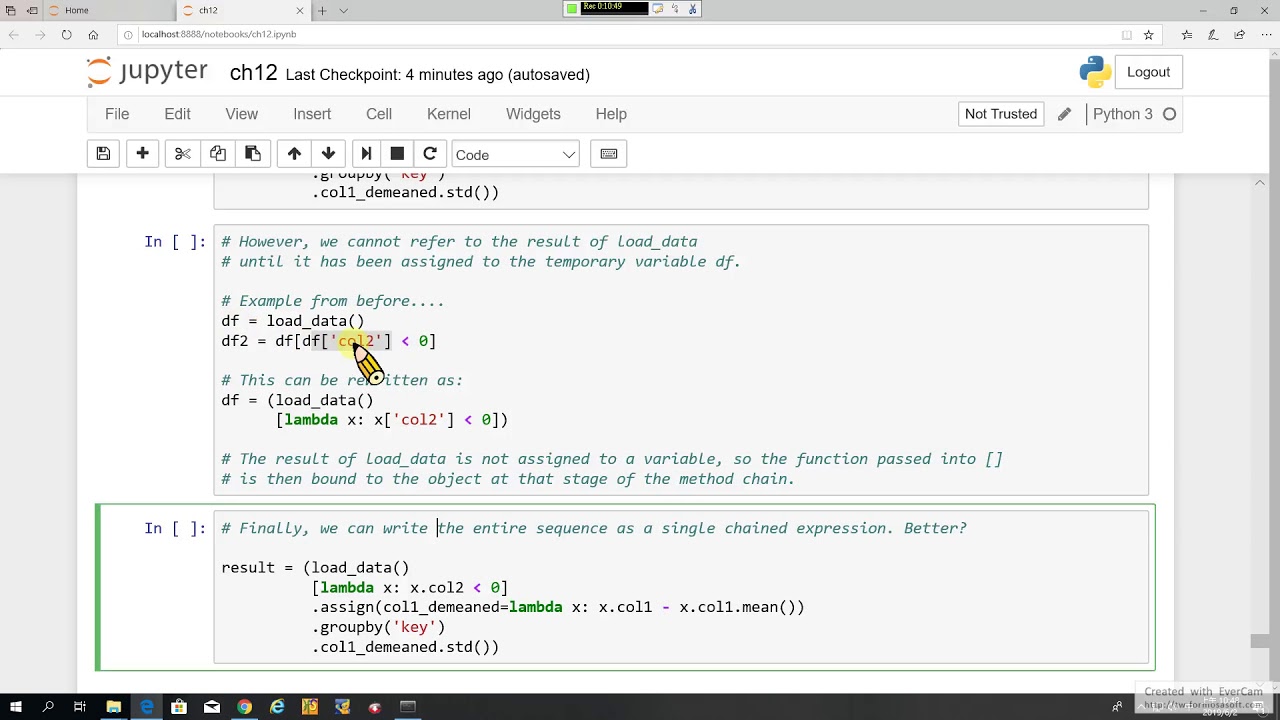Open Windows Start menu

click(x=14, y=707)
